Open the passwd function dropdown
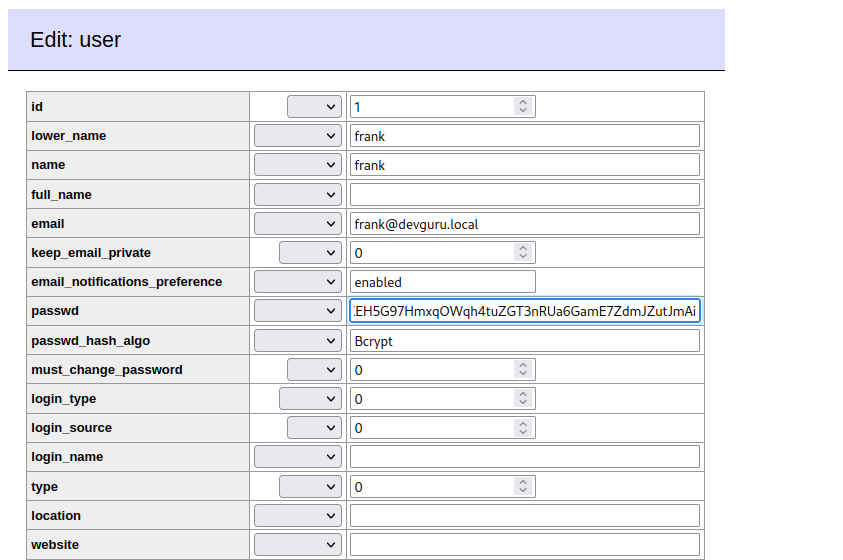This screenshot has height=560, width=843. (x=298, y=311)
